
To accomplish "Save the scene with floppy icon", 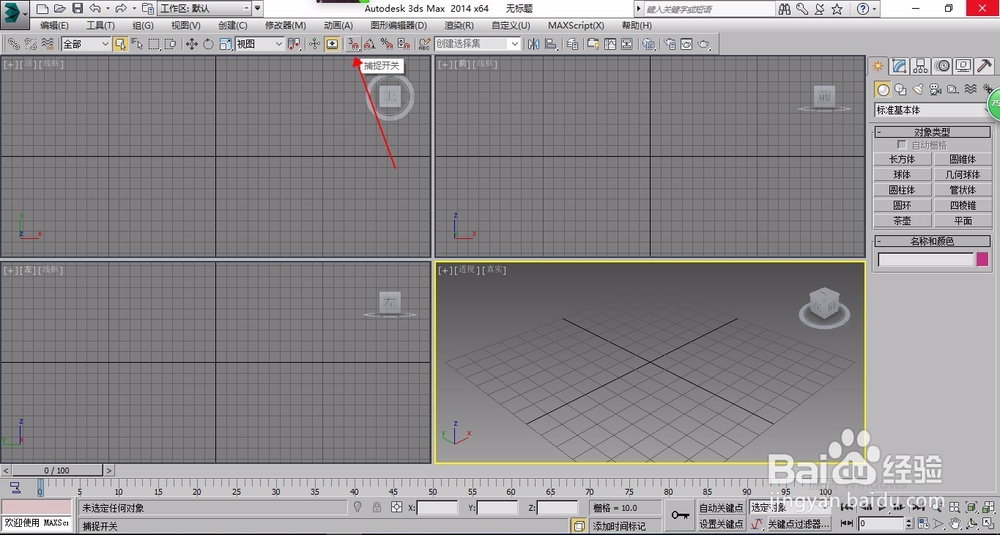I will 77,8.
